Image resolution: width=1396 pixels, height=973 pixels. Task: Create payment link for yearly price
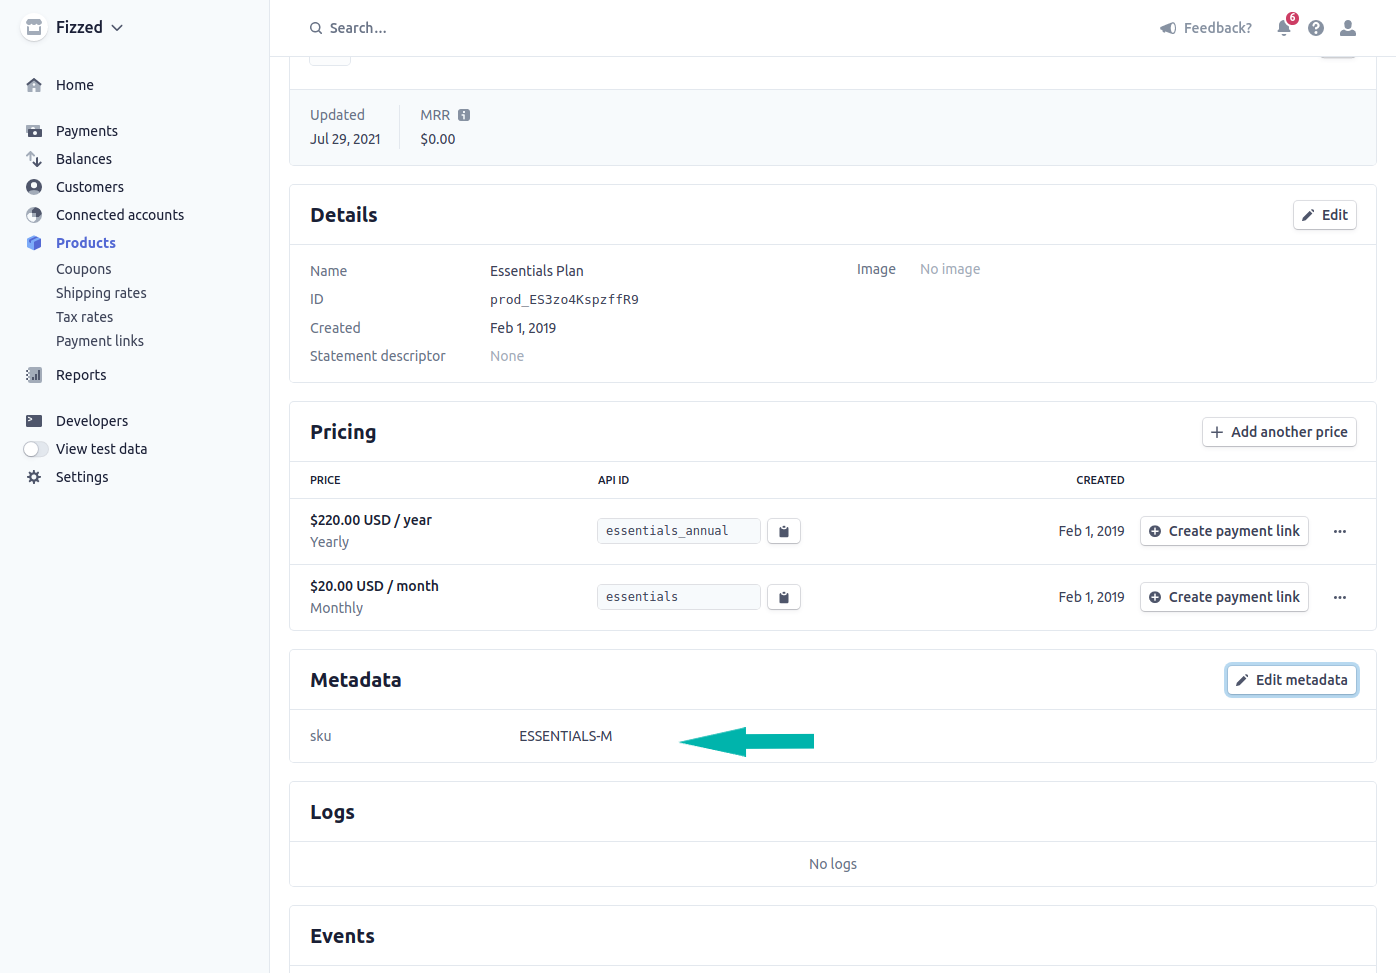pos(1224,531)
